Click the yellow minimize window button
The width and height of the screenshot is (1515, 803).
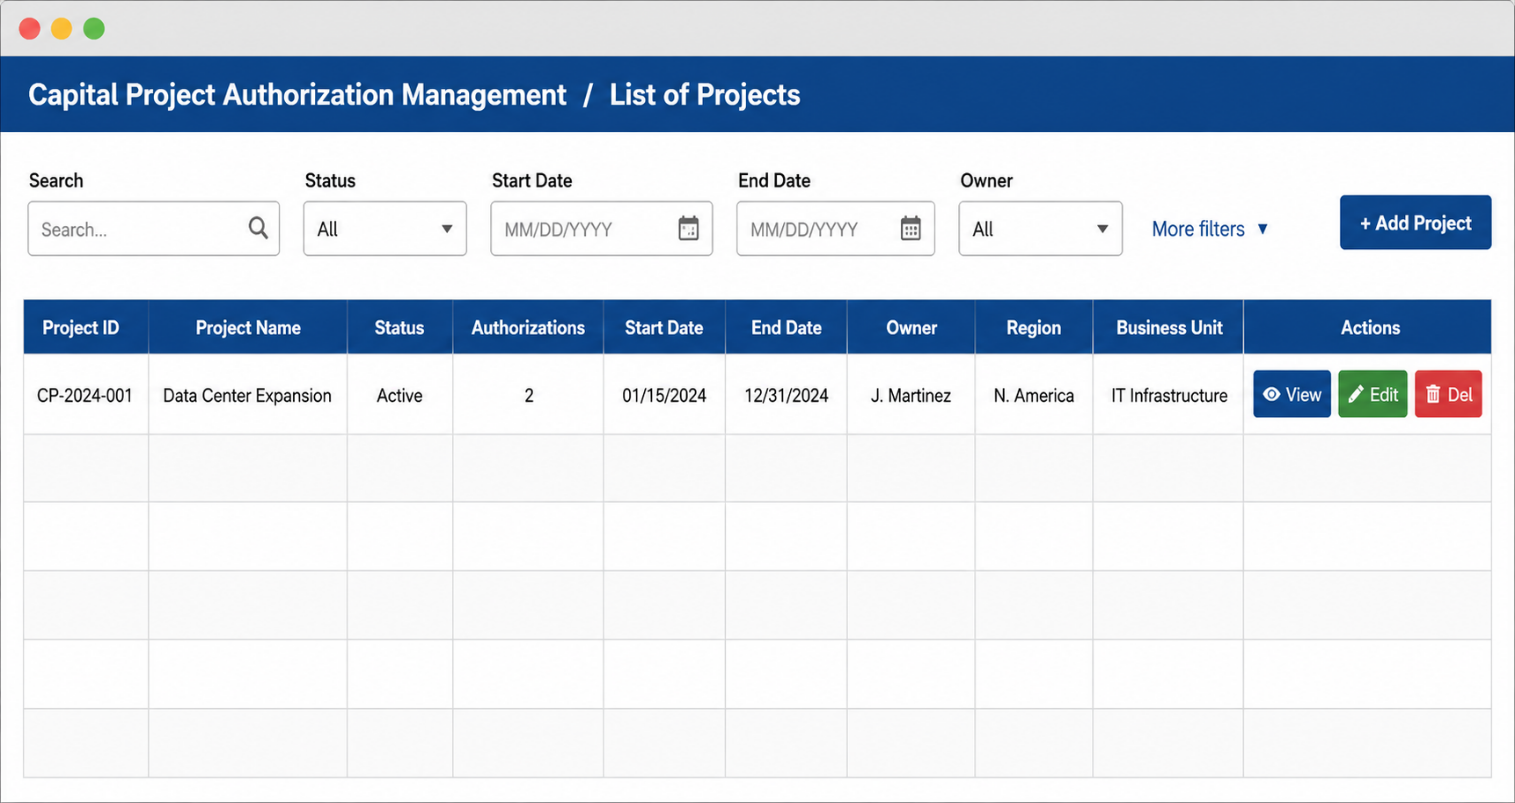(x=62, y=28)
